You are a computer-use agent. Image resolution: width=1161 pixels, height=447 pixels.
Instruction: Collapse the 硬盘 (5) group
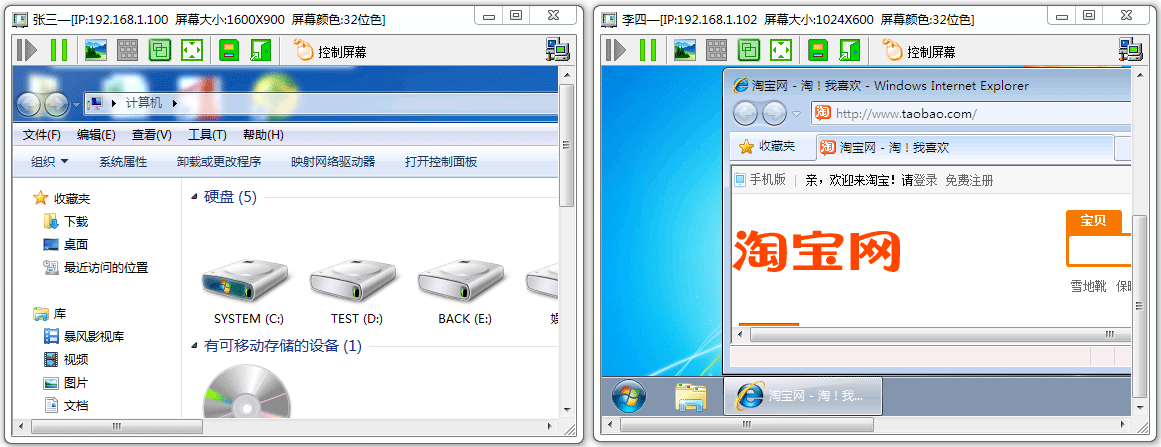pos(195,197)
